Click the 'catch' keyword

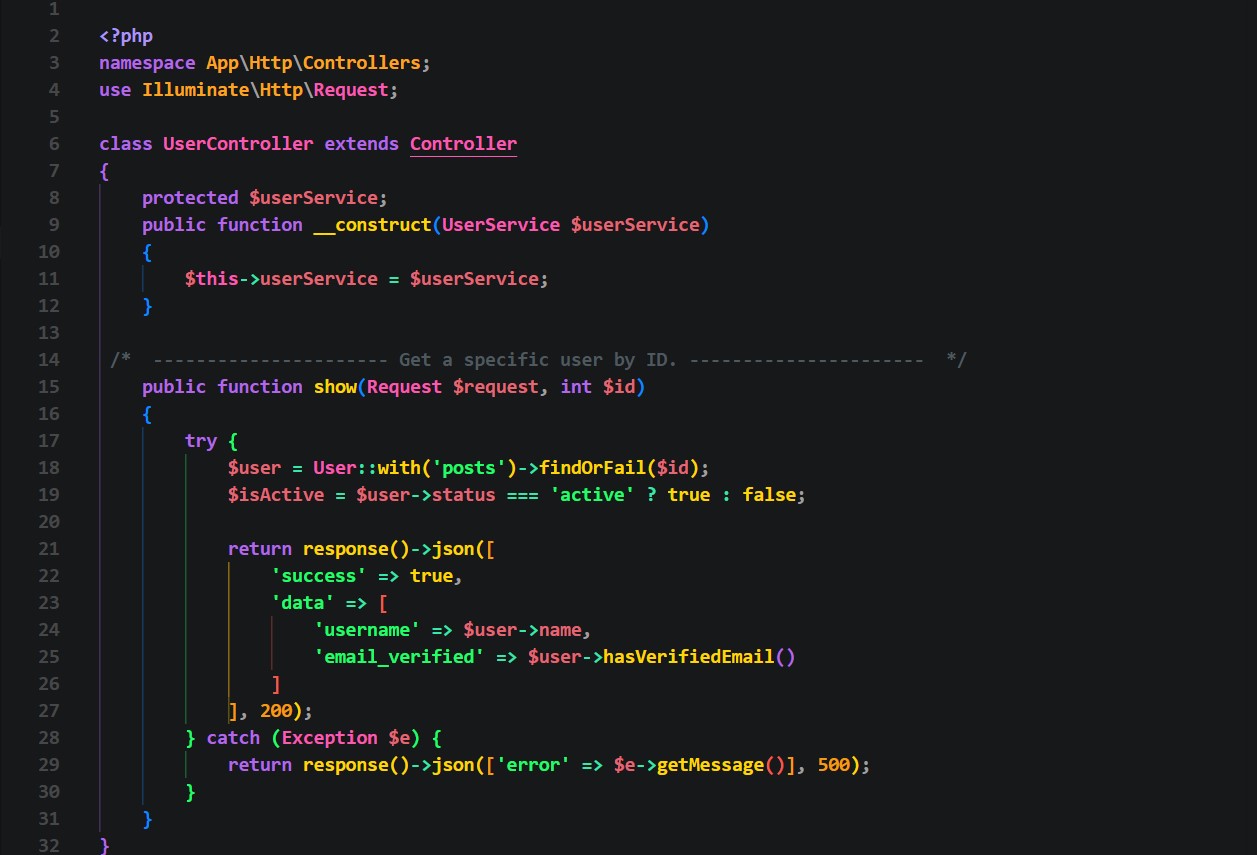(x=233, y=737)
